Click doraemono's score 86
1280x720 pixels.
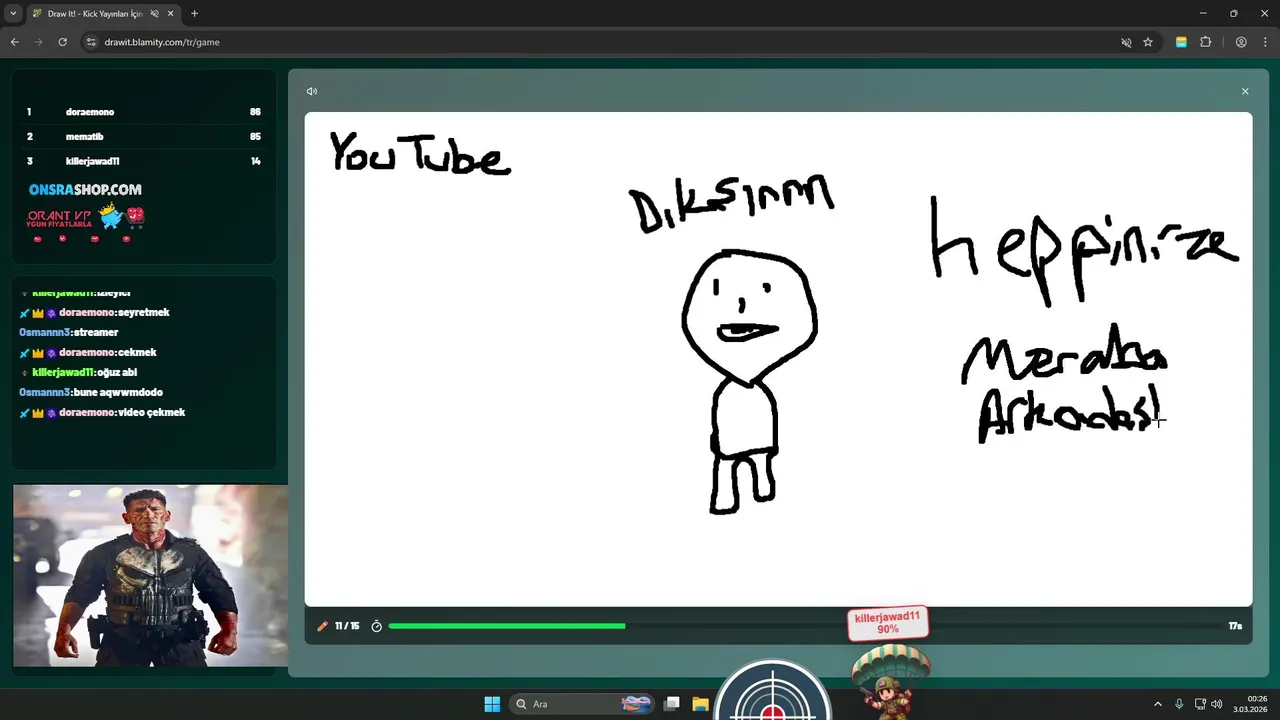[255, 112]
